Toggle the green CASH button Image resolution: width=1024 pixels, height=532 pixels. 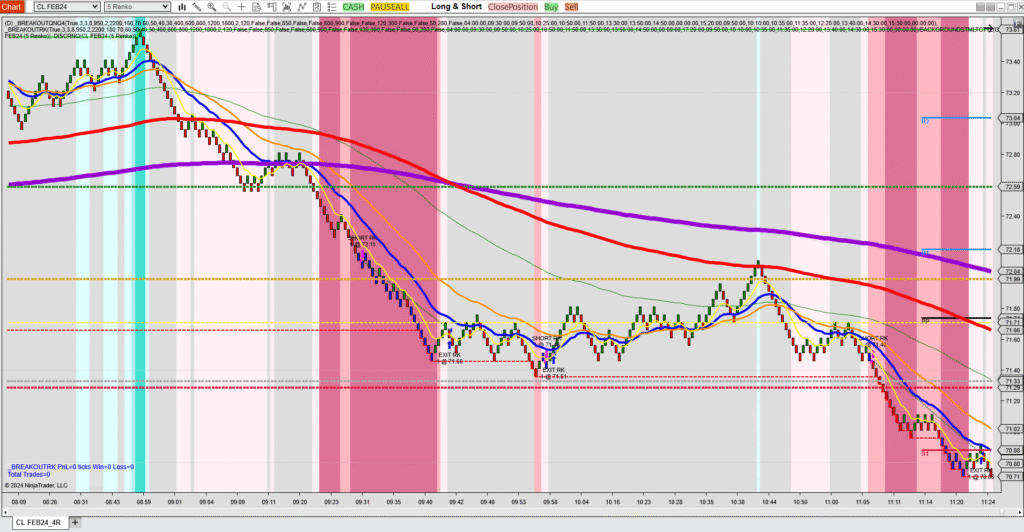353,7
